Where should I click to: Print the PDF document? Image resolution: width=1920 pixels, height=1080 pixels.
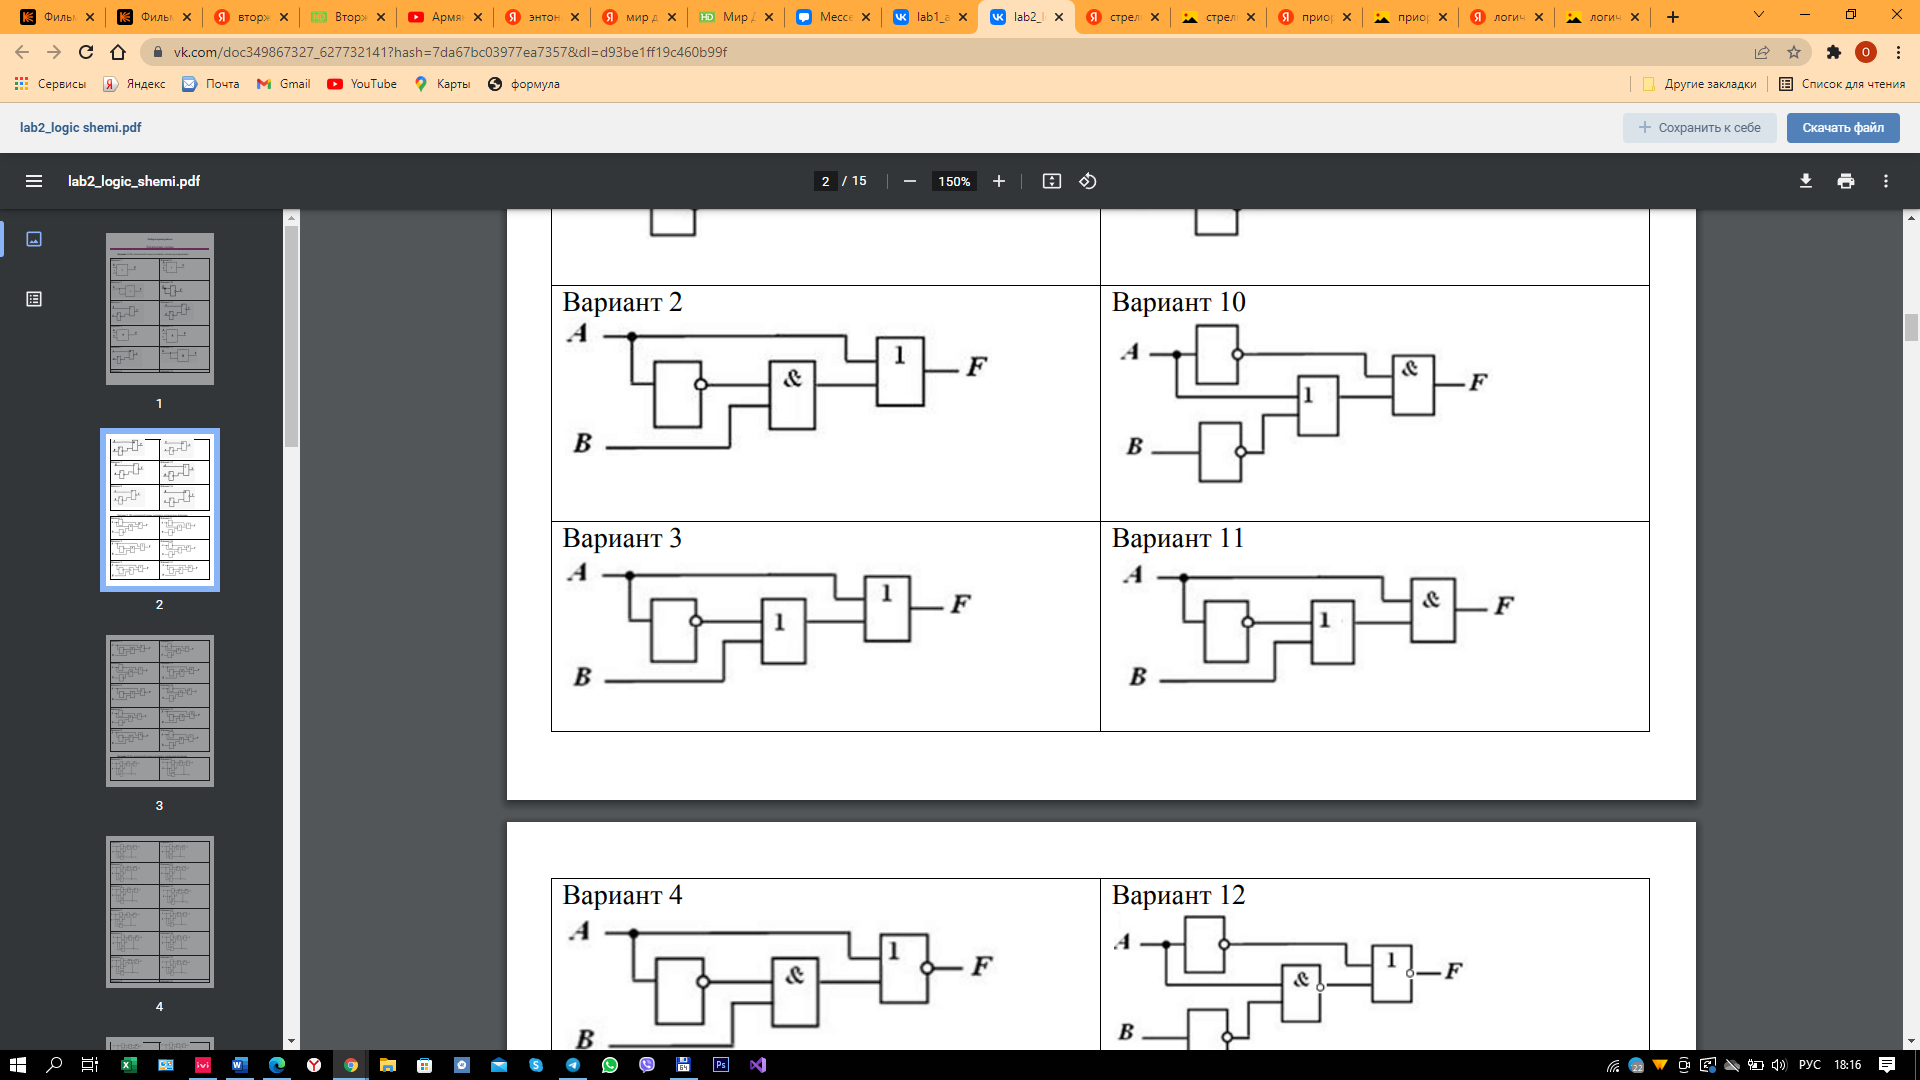coord(1845,181)
